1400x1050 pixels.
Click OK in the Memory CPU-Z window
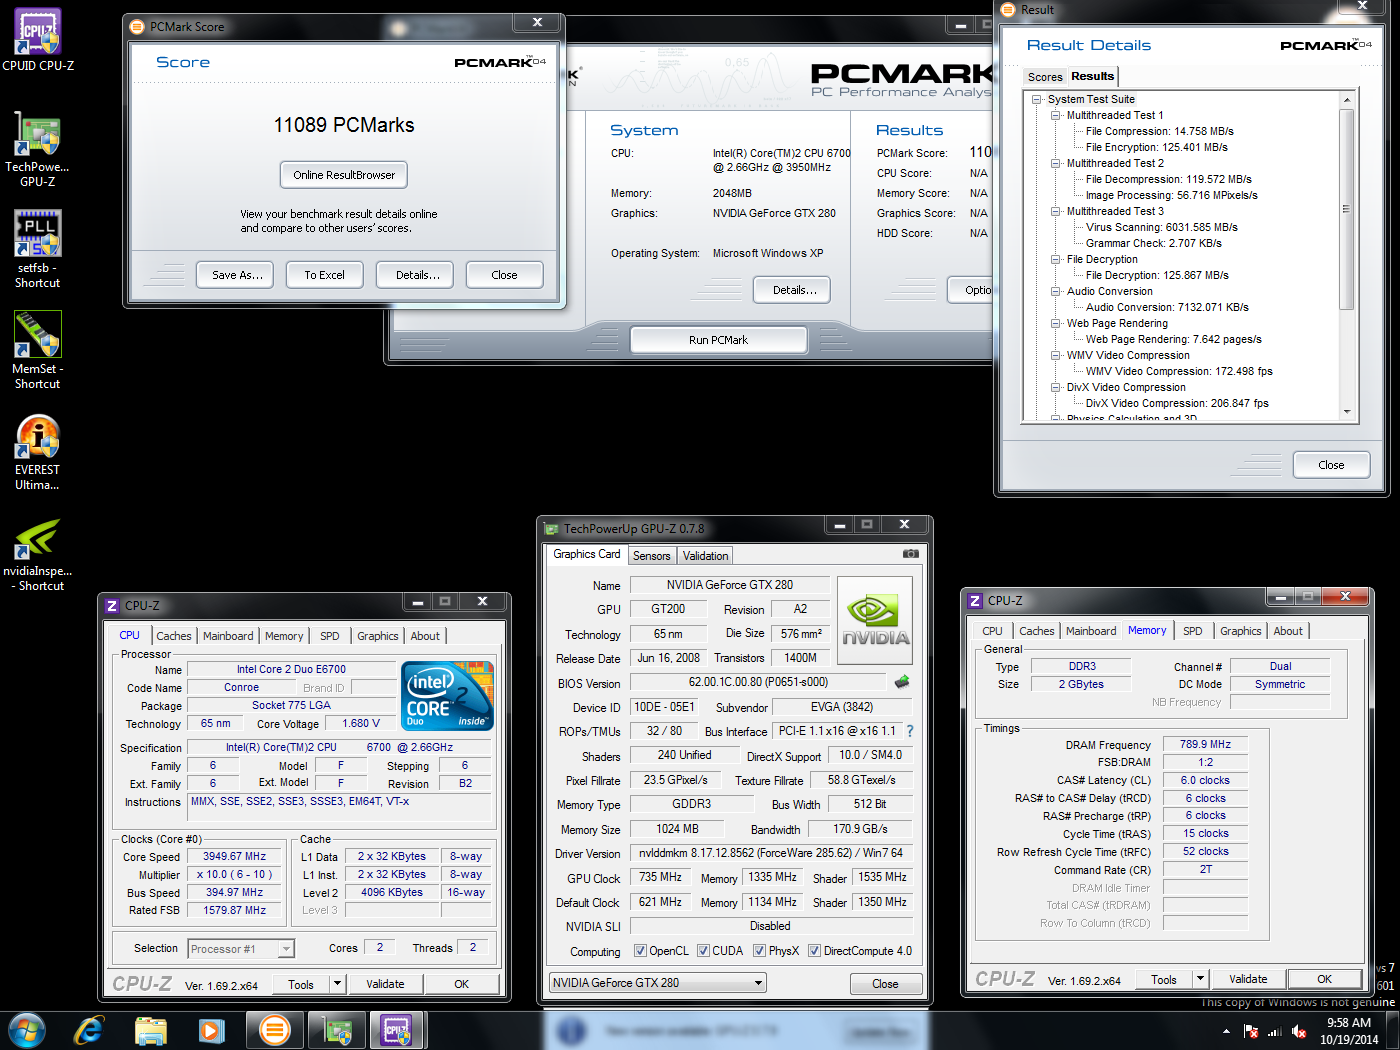(x=1324, y=979)
